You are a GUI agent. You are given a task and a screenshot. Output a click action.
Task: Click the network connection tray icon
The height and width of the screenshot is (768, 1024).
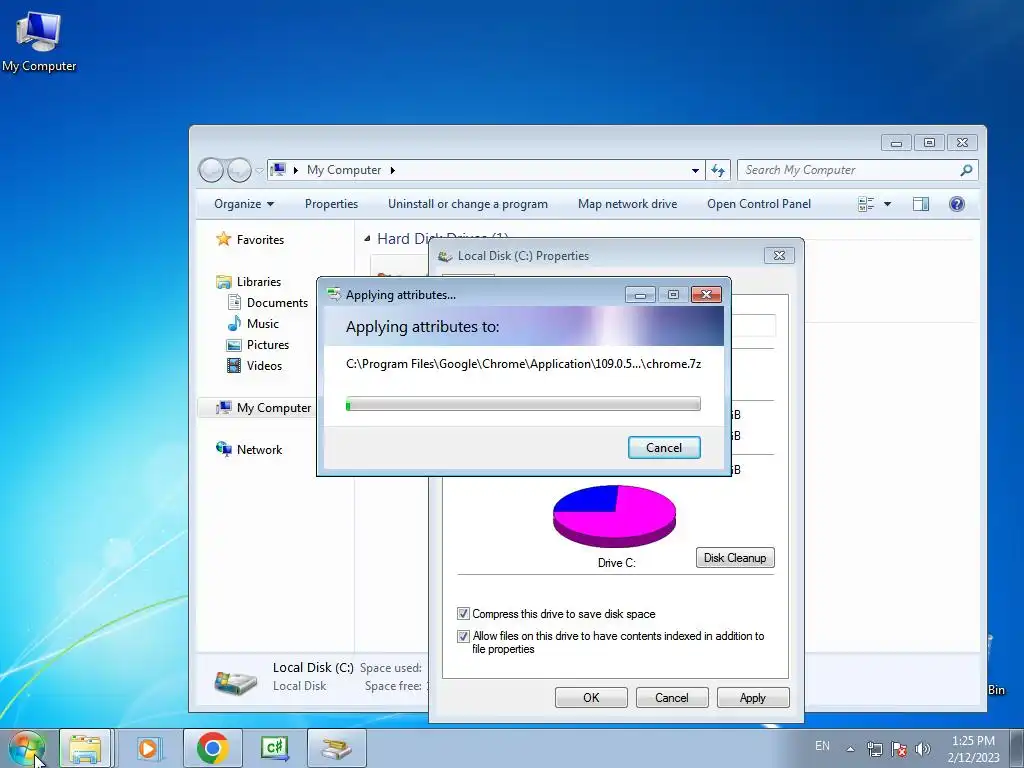874,749
